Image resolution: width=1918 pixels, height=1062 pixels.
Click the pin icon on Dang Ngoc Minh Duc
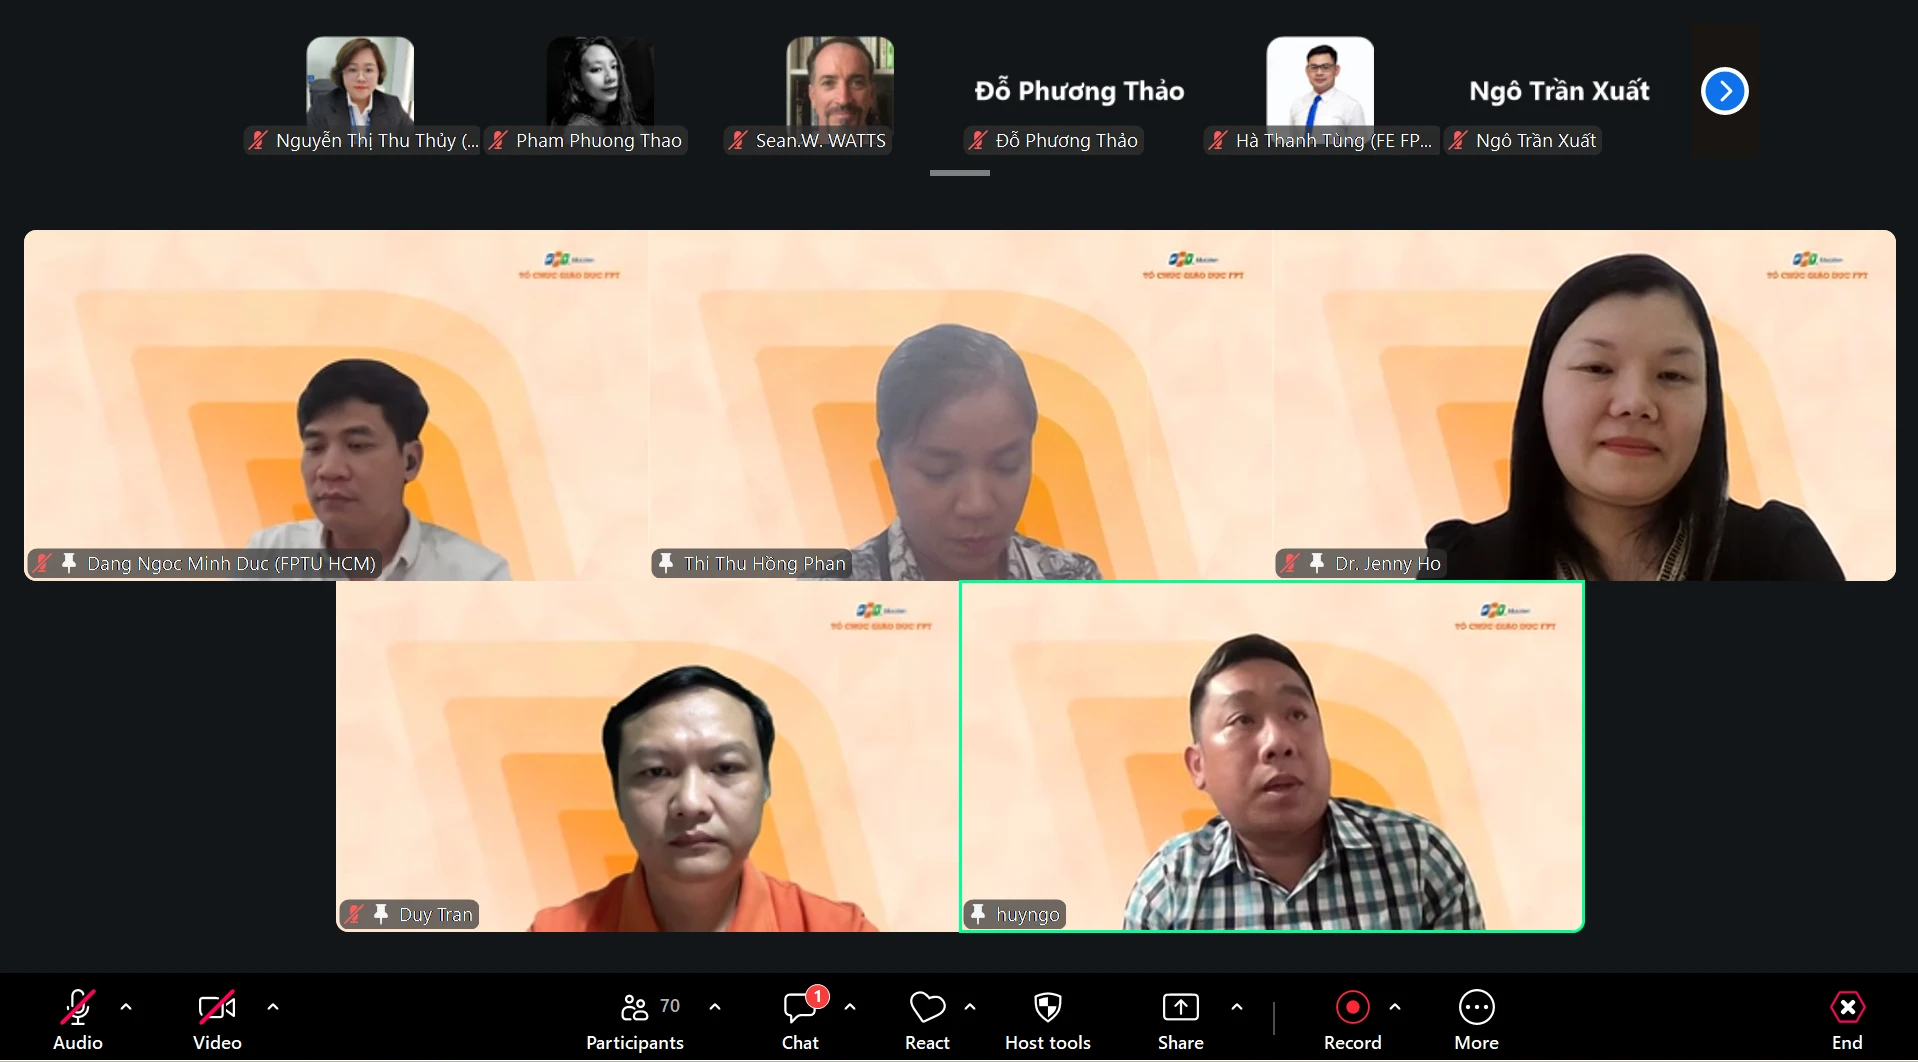coord(69,563)
